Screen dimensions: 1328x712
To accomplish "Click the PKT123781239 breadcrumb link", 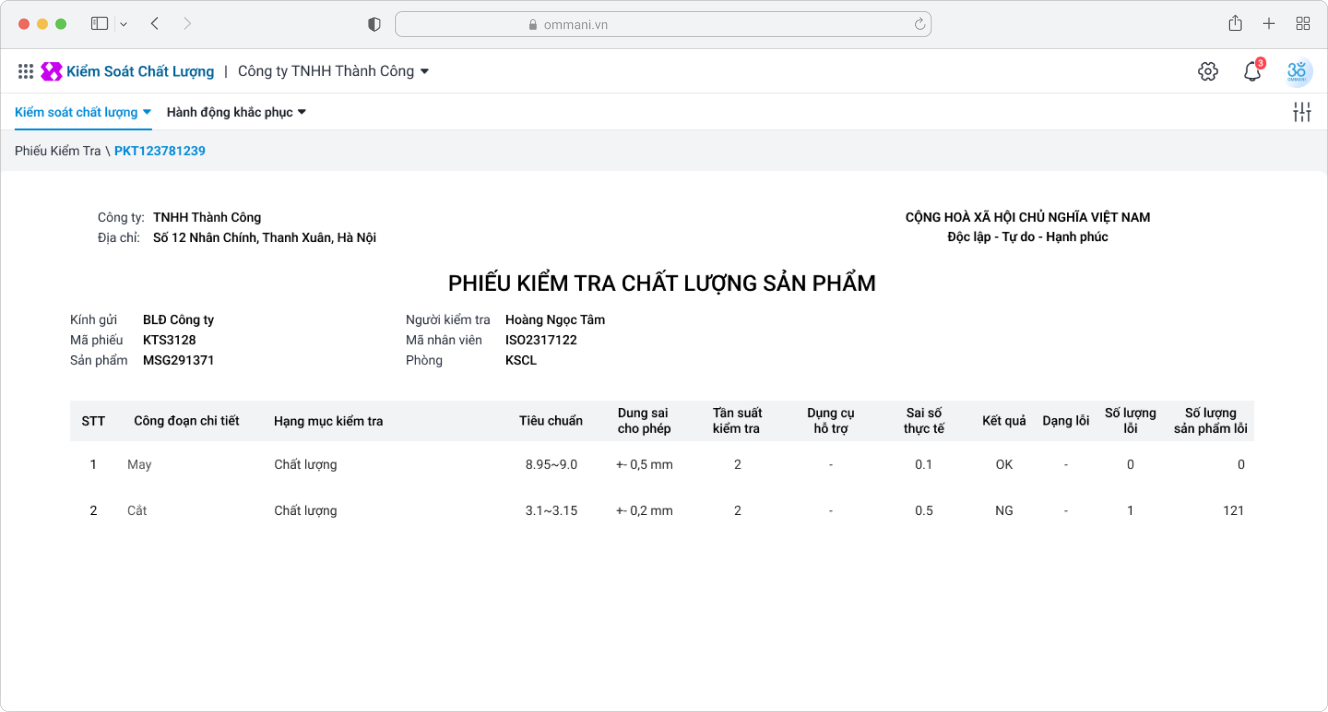I will point(160,151).
